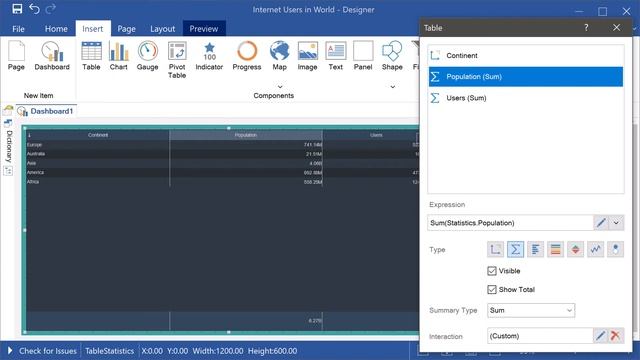Redo the last undone action
Screen dimensions: 640x360
51,9
